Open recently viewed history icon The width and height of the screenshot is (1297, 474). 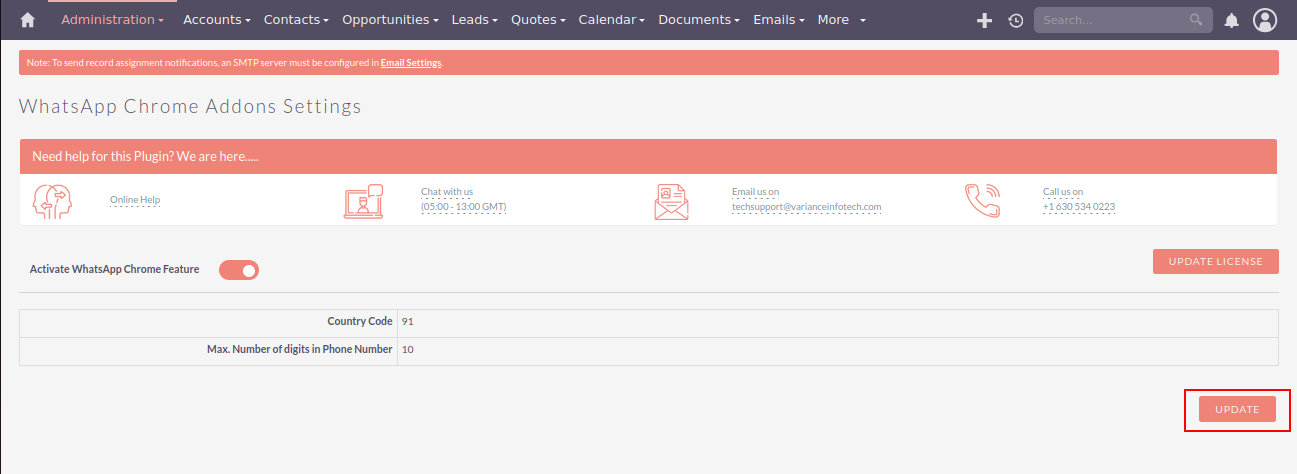1016,20
